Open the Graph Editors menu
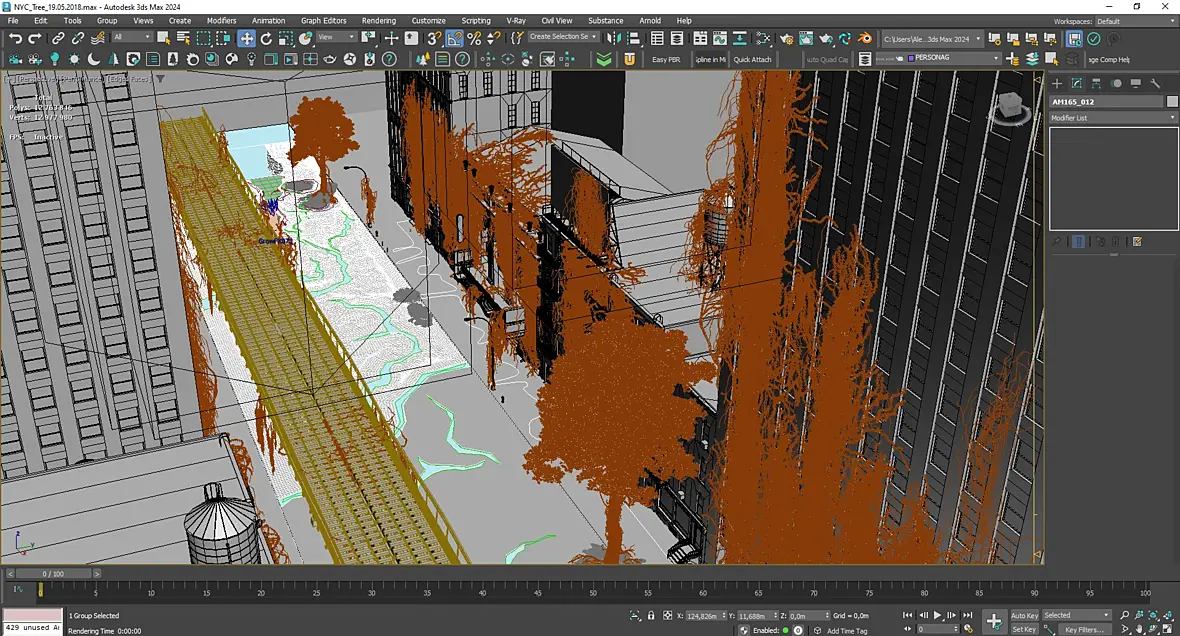 click(324, 20)
